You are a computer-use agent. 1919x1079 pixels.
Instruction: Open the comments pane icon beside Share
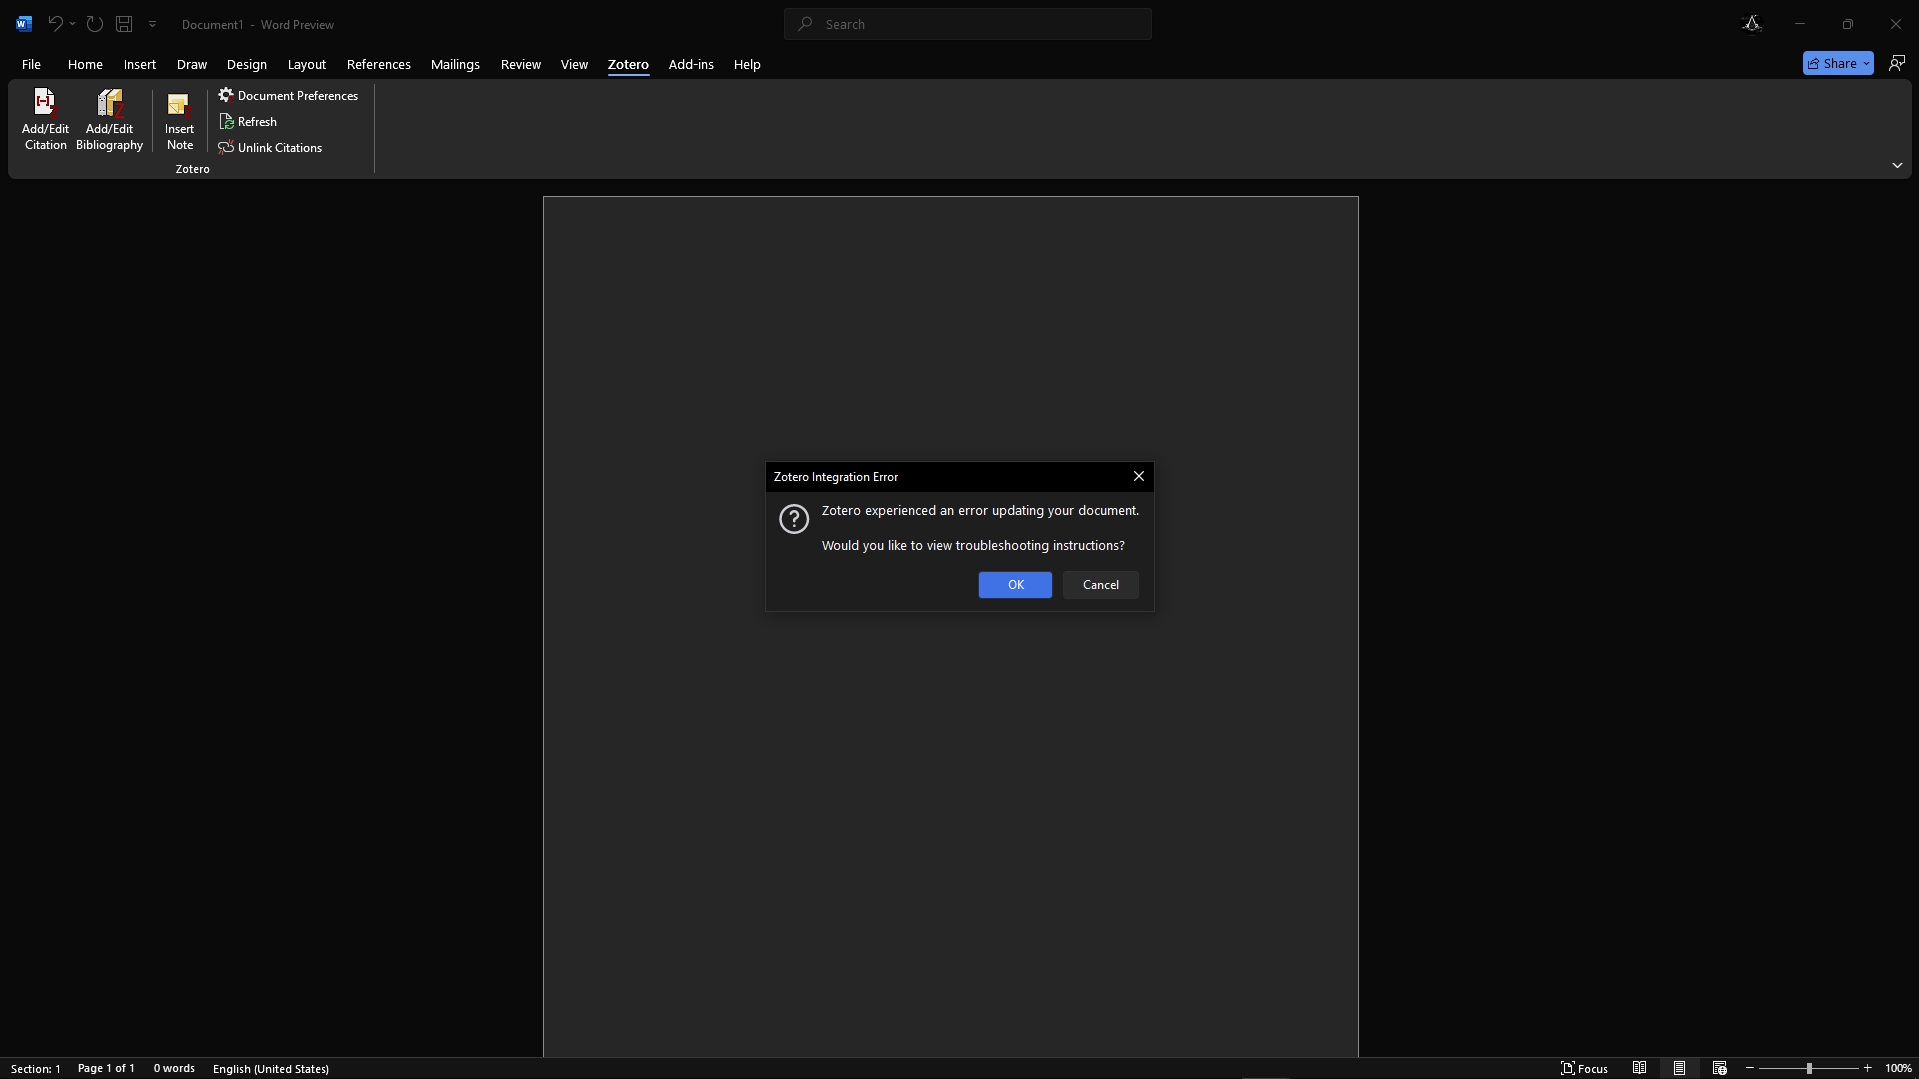point(1896,63)
